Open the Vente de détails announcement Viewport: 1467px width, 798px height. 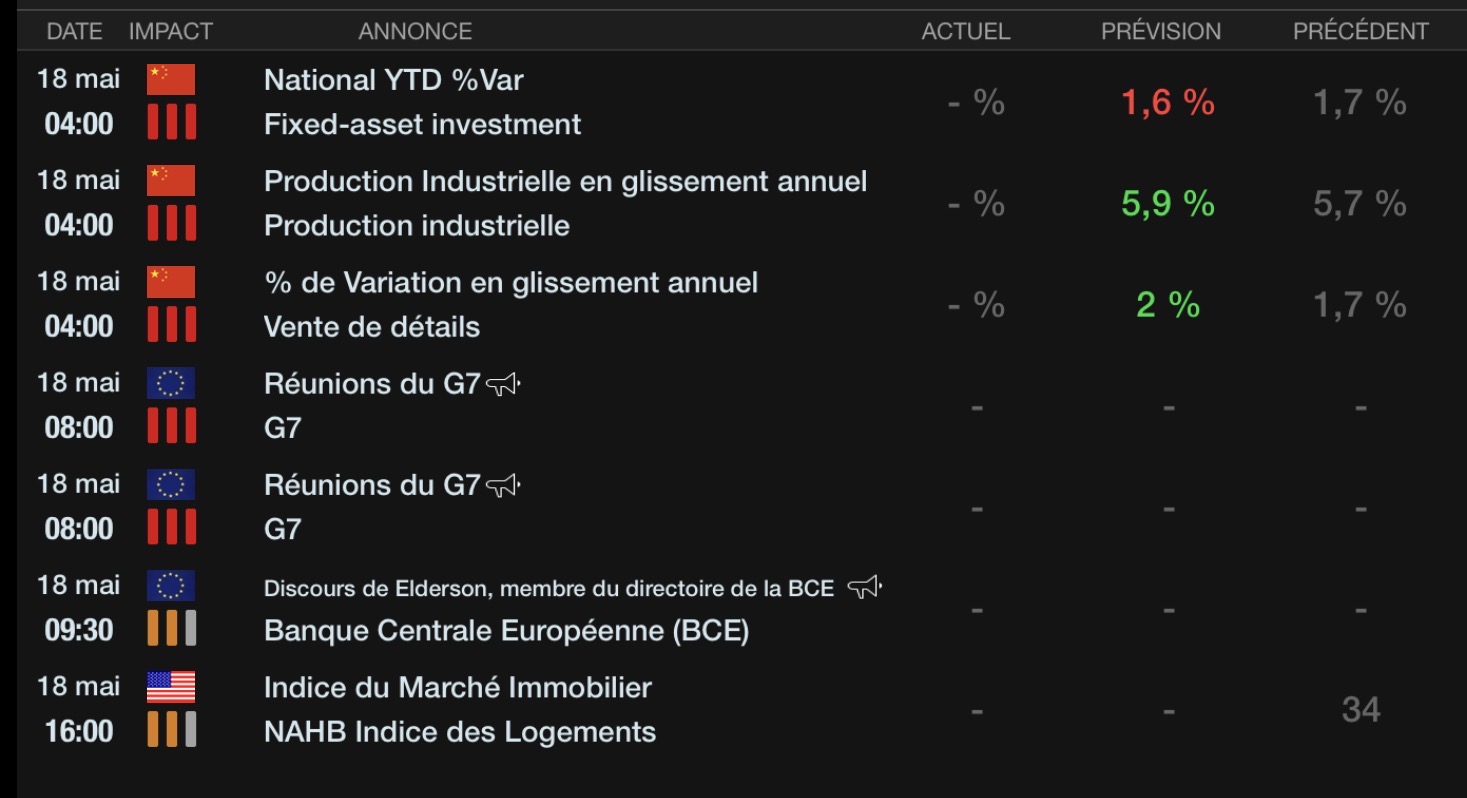tap(372, 327)
